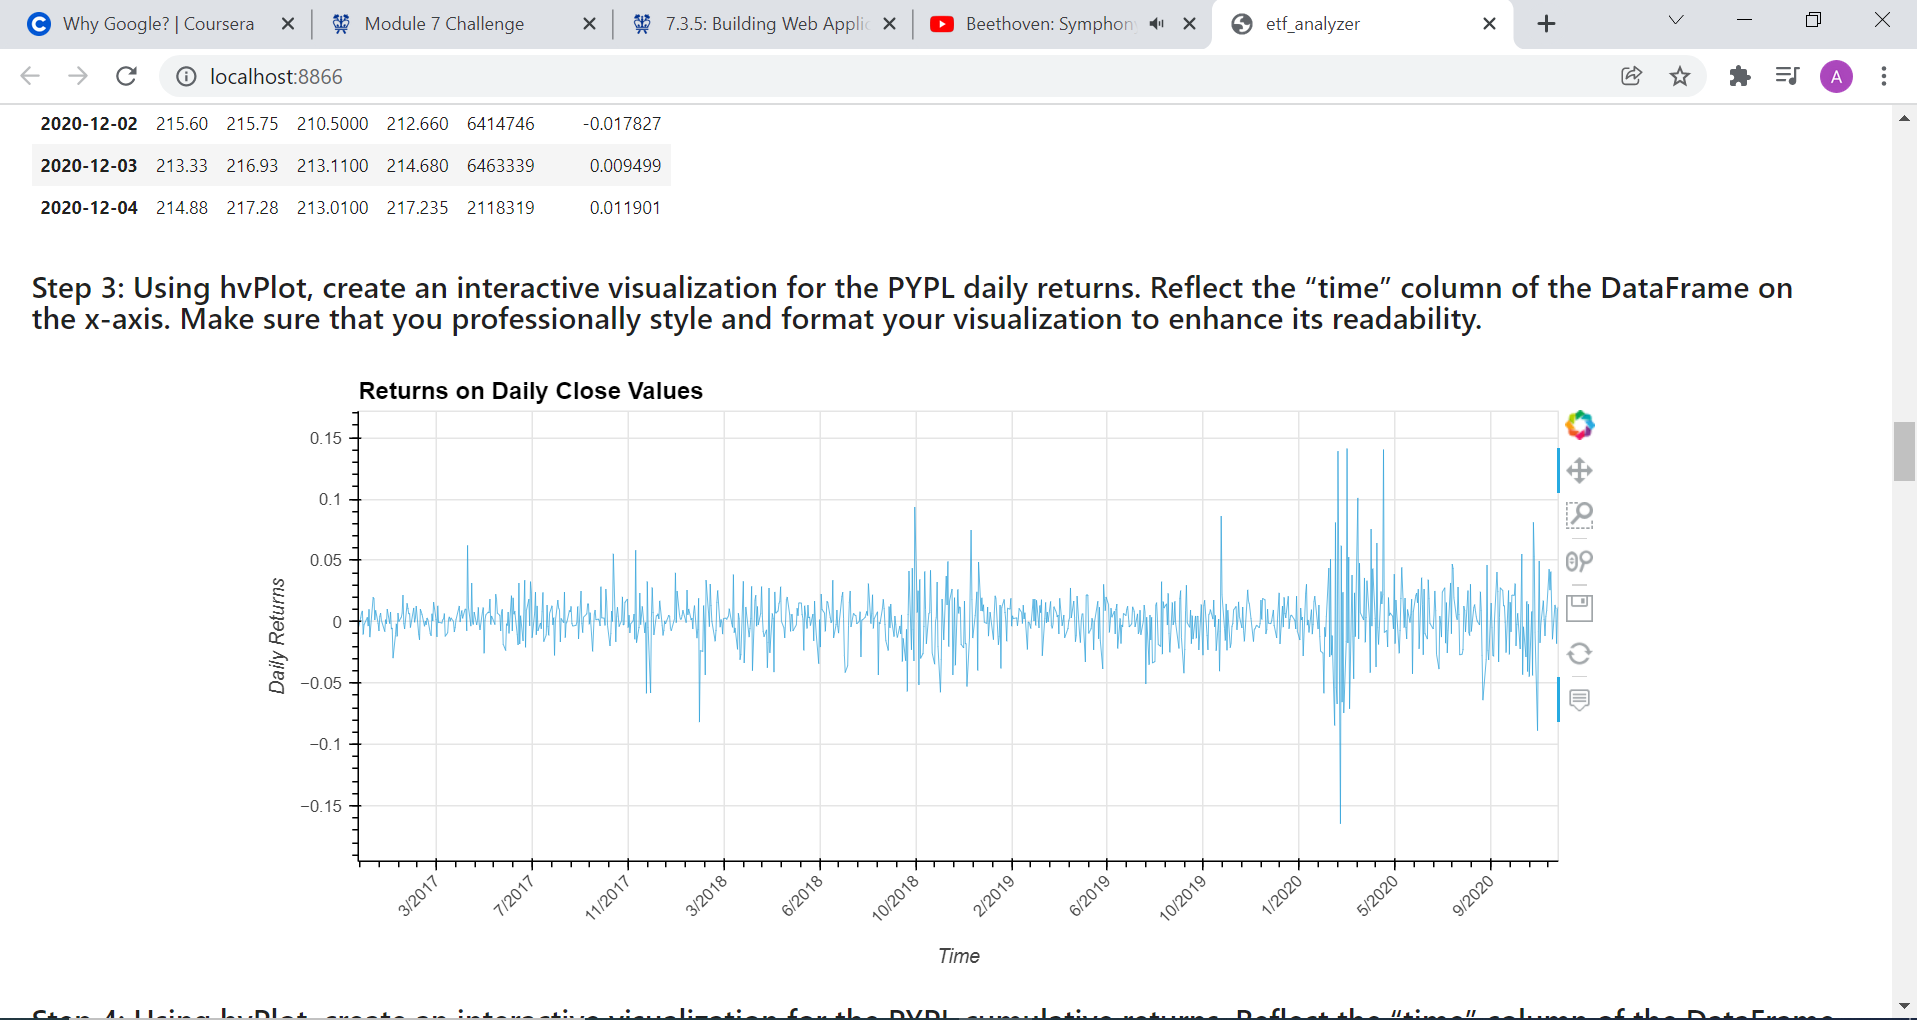Viewport: 1917px width, 1020px height.
Task: Select the Box Zoom tool
Action: tap(1579, 516)
